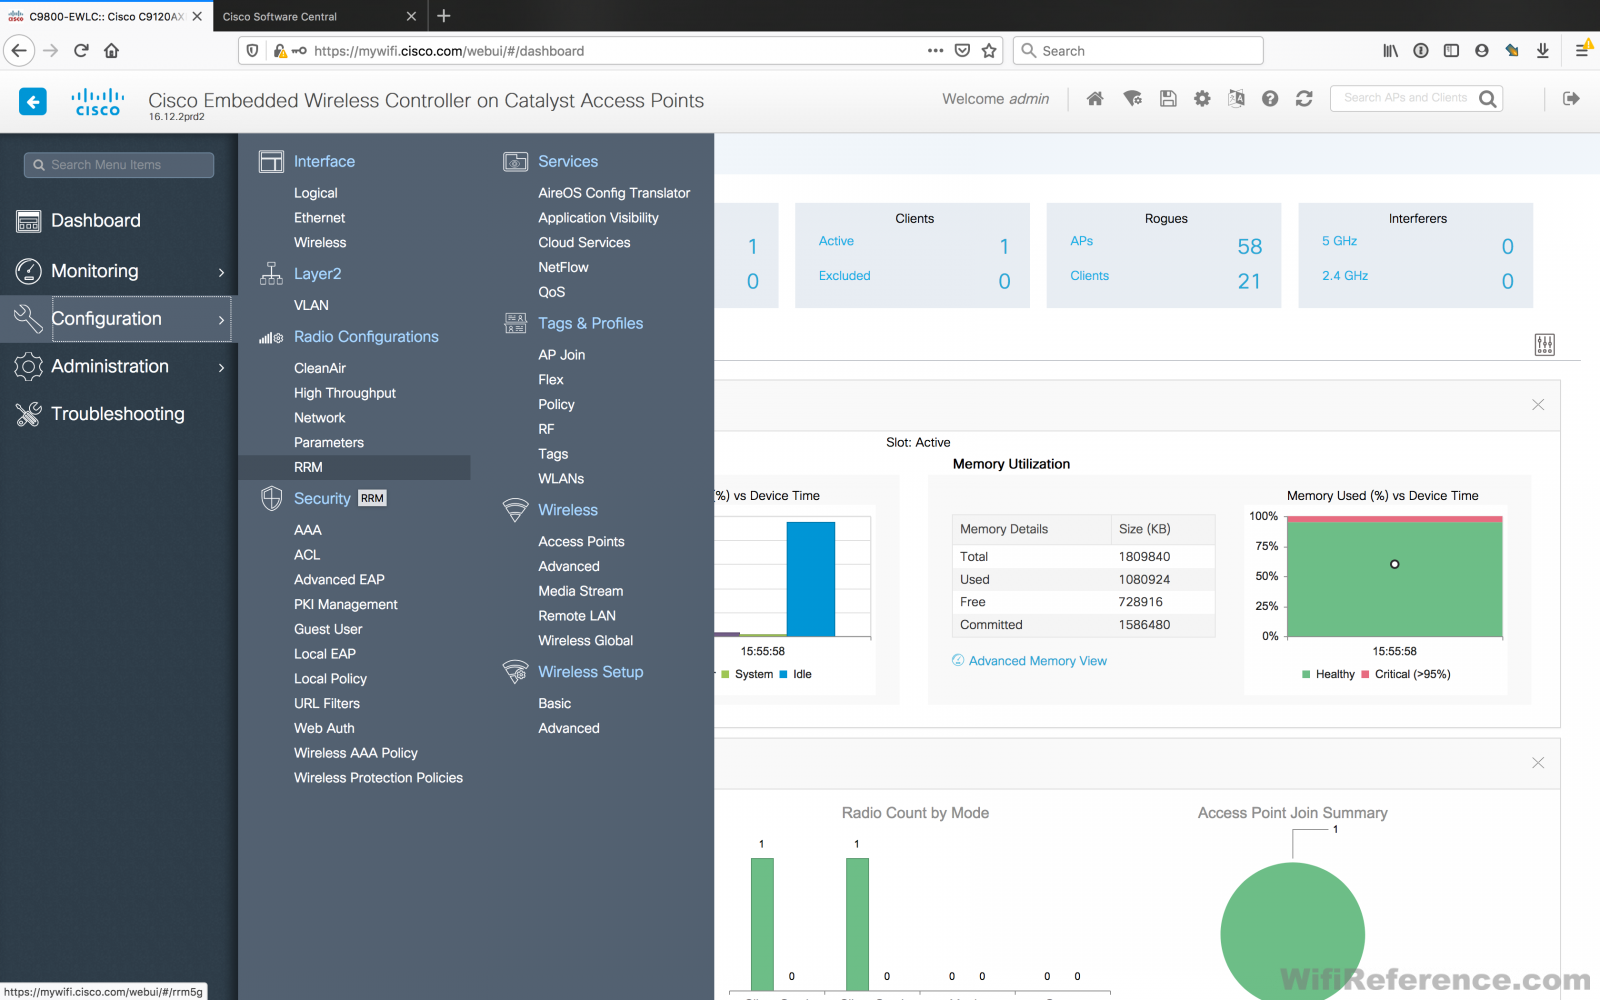Viewport: 1600px width, 1000px height.
Task: Click the browser URL address bar
Action: 618,51
